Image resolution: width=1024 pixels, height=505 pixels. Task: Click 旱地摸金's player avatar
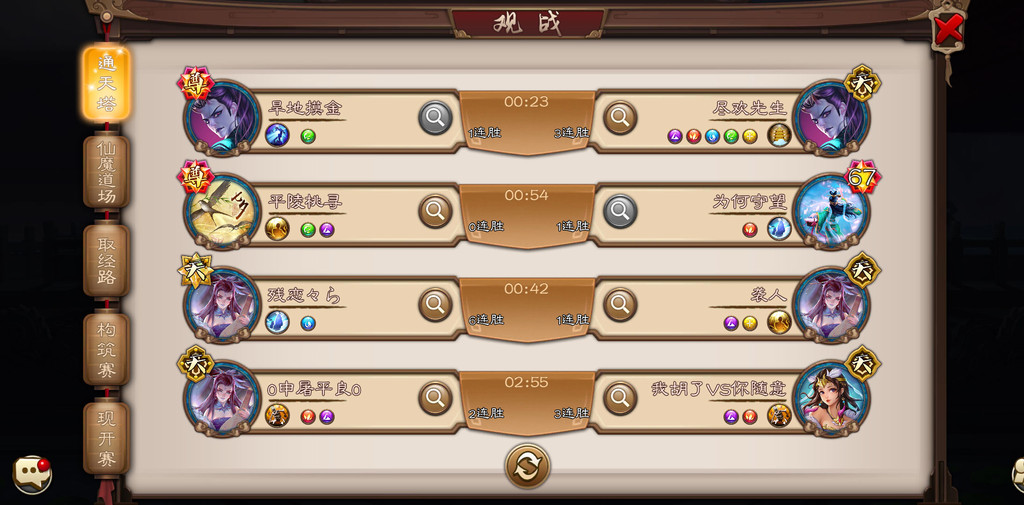[x=223, y=118]
